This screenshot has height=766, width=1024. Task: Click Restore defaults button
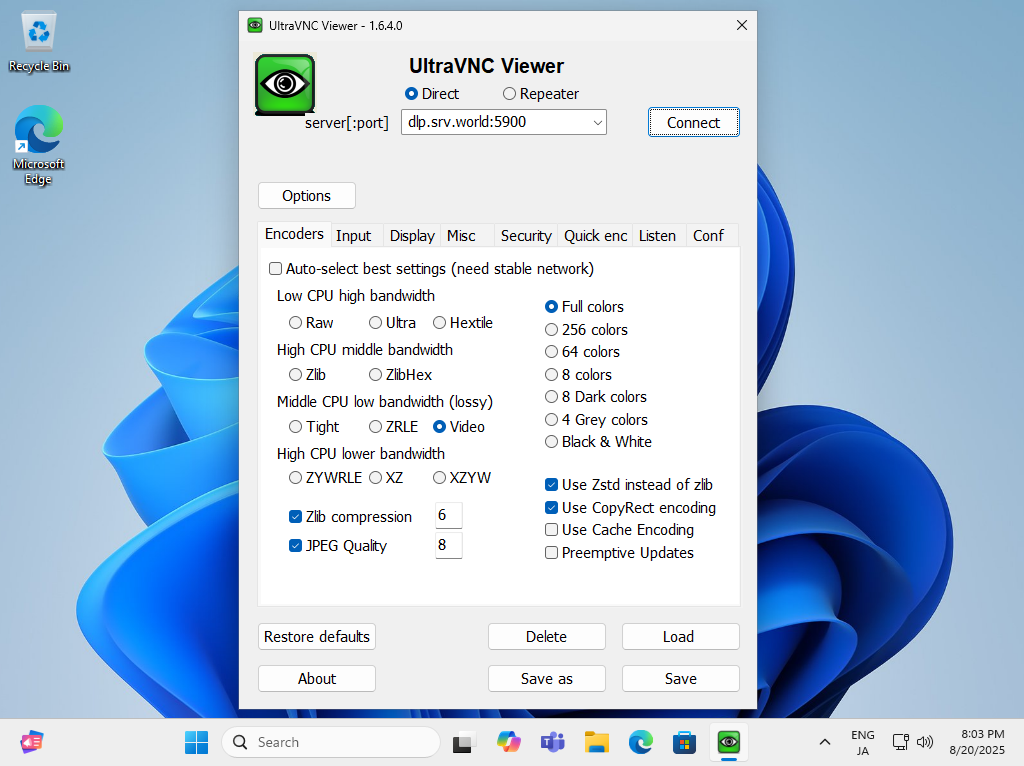pos(317,637)
